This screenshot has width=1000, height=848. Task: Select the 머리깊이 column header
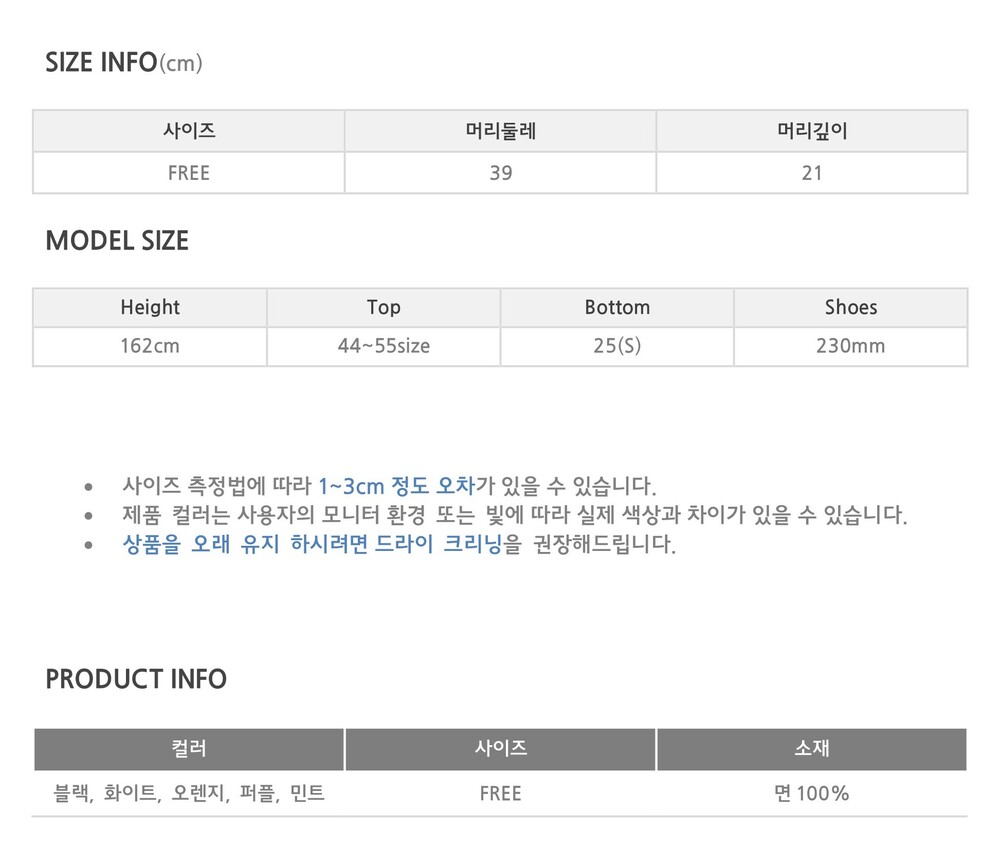[x=812, y=131]
